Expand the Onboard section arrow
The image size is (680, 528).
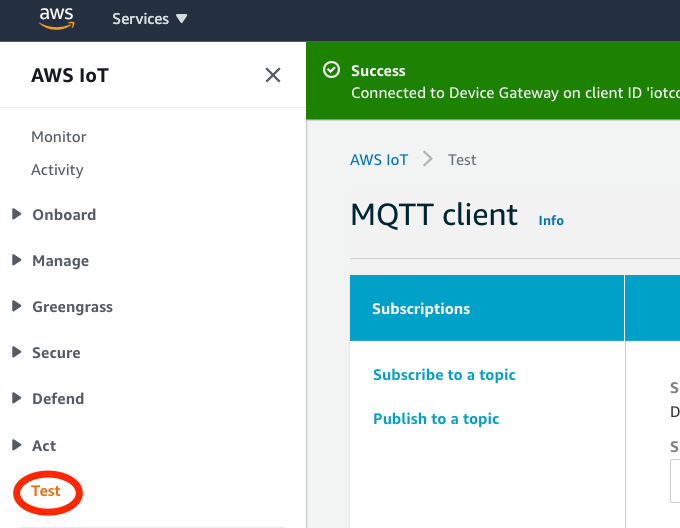[16, 214]
